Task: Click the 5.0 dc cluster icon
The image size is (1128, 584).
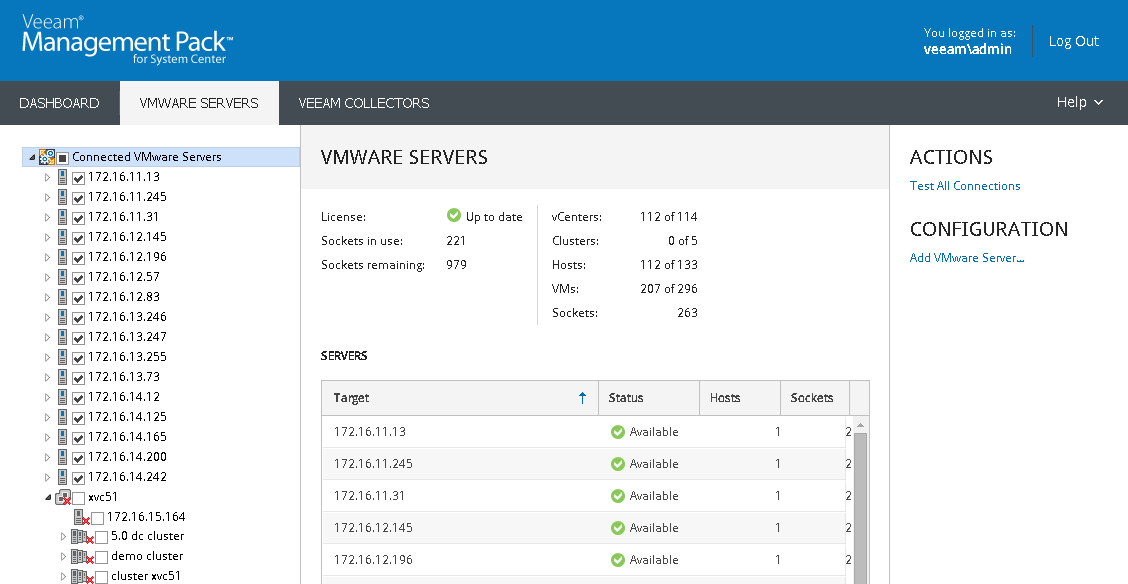Action: click(x=80, y=536)
